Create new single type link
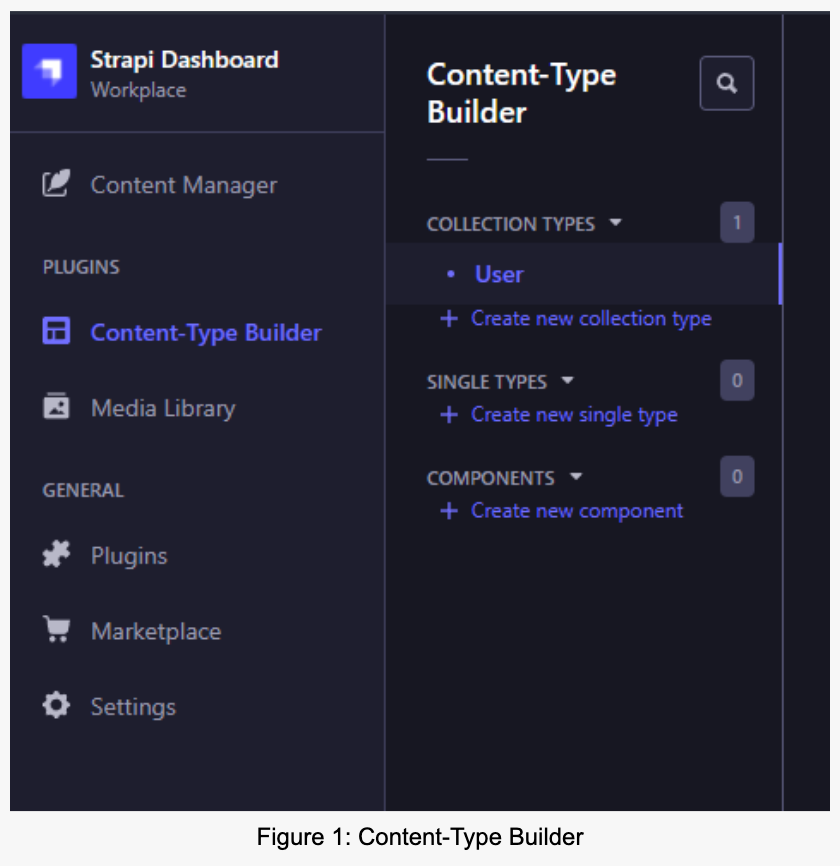The image size is (840, 866). (574, 415)
